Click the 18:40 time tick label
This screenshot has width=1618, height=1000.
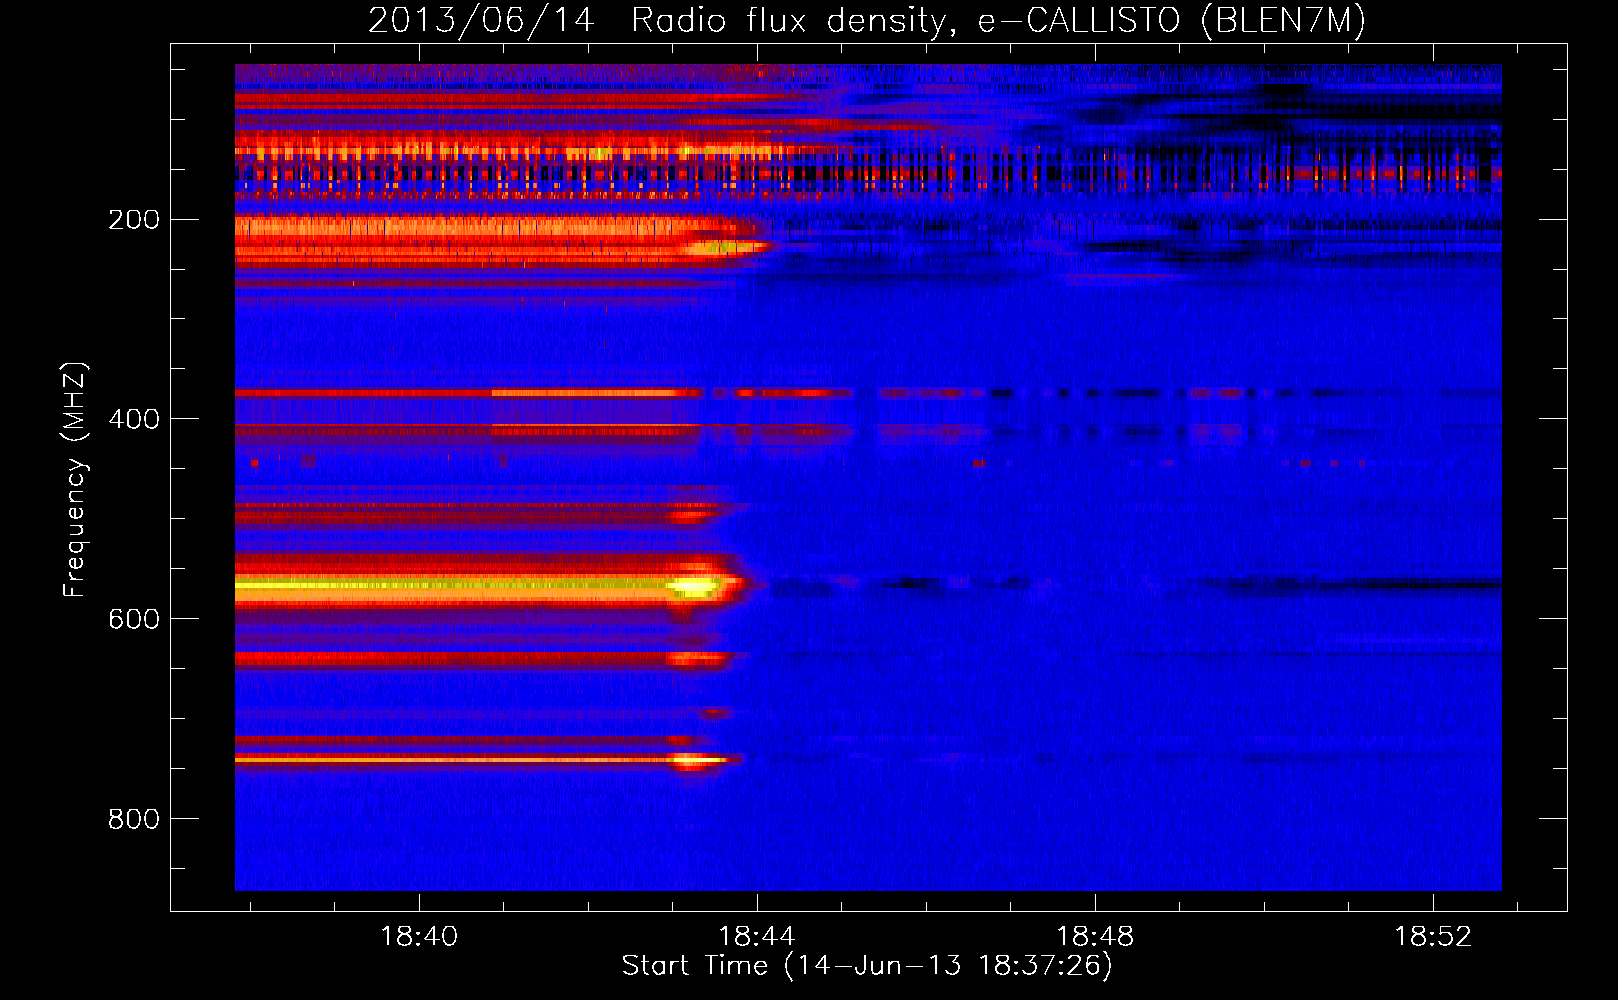pyautogui.click(x=419, y=936)
